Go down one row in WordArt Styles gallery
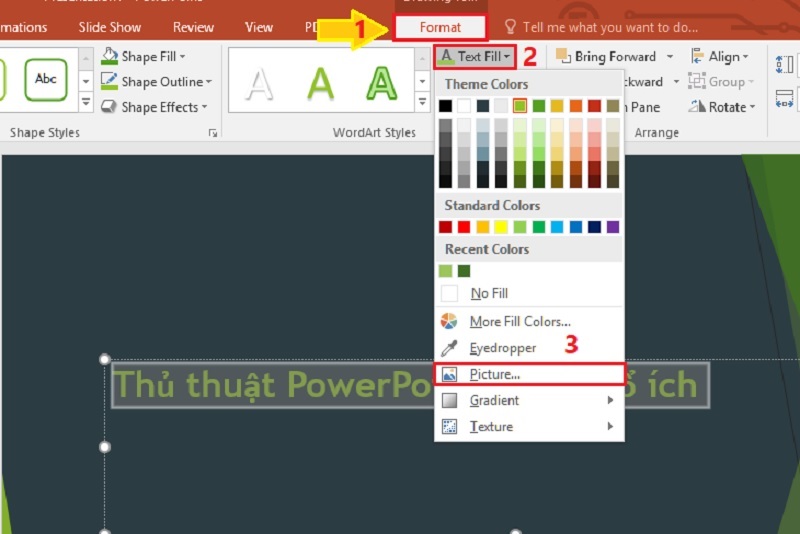This screenshot has width=800, height=534. pos(422,81)
